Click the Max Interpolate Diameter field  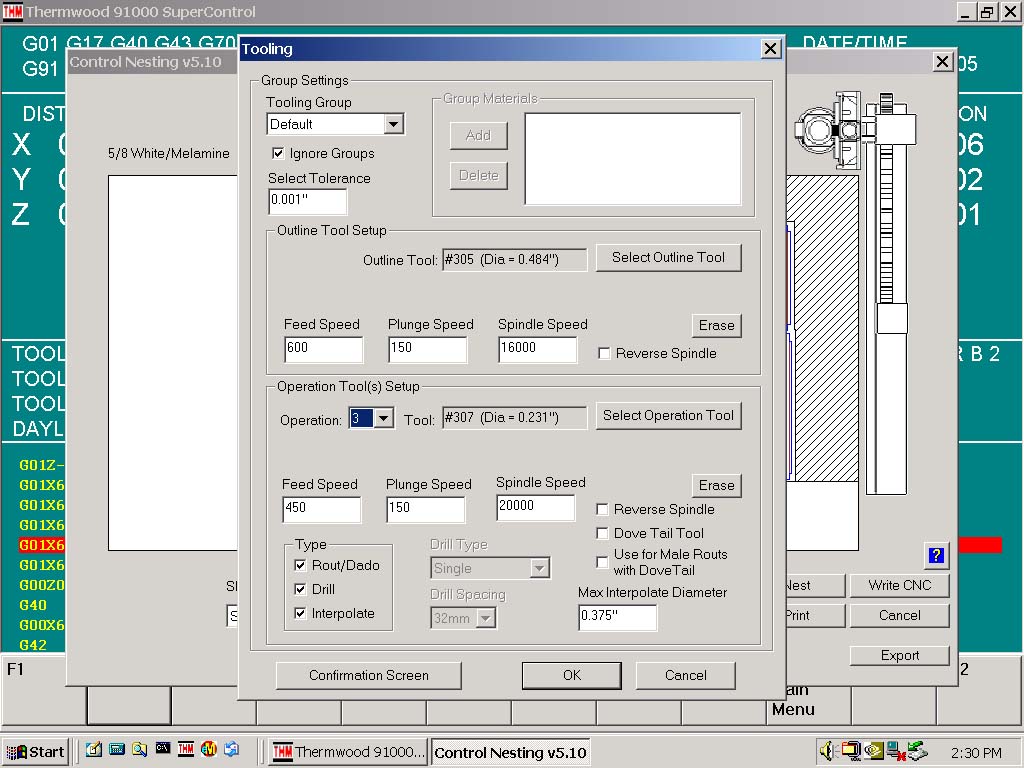point(617,617)
